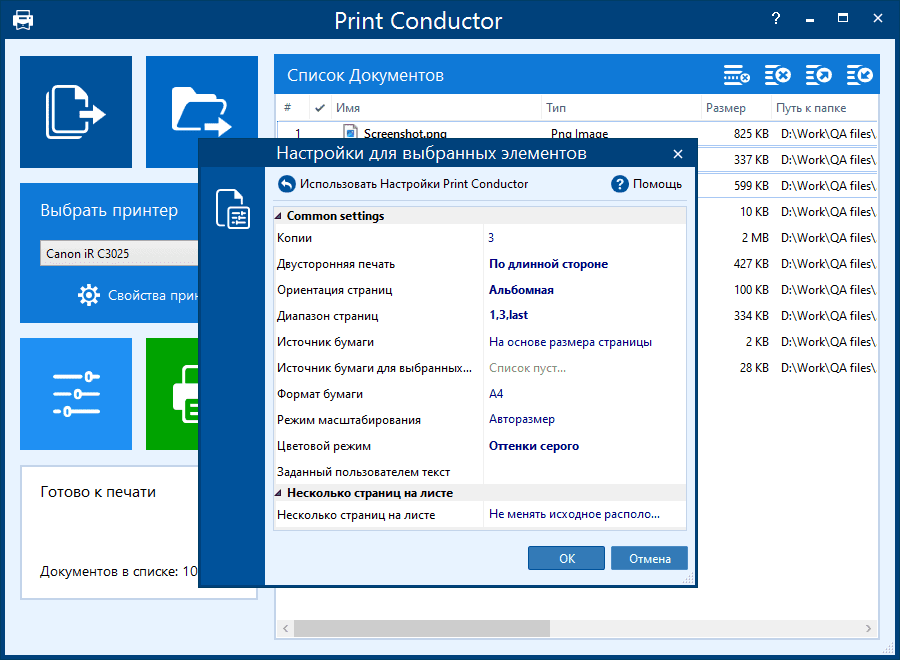Sort by Путь к папке column header

[811, 108]
